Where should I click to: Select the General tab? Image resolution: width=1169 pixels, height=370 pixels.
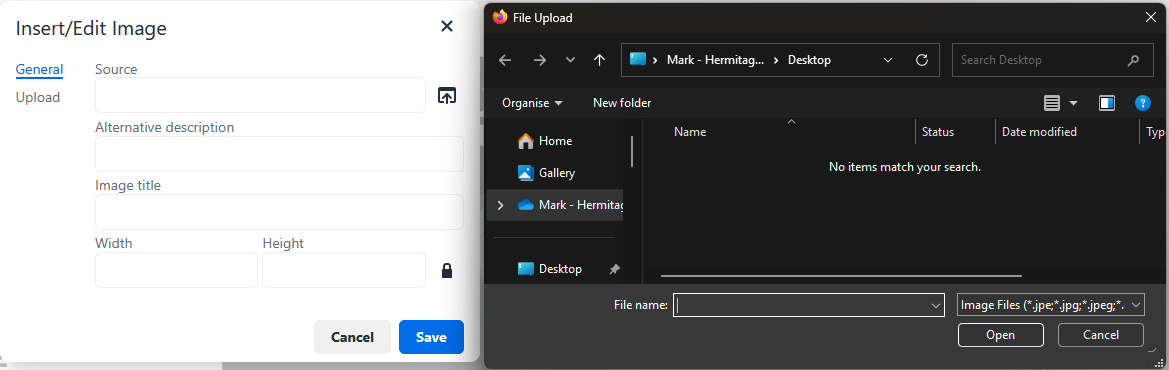point(40,69)
